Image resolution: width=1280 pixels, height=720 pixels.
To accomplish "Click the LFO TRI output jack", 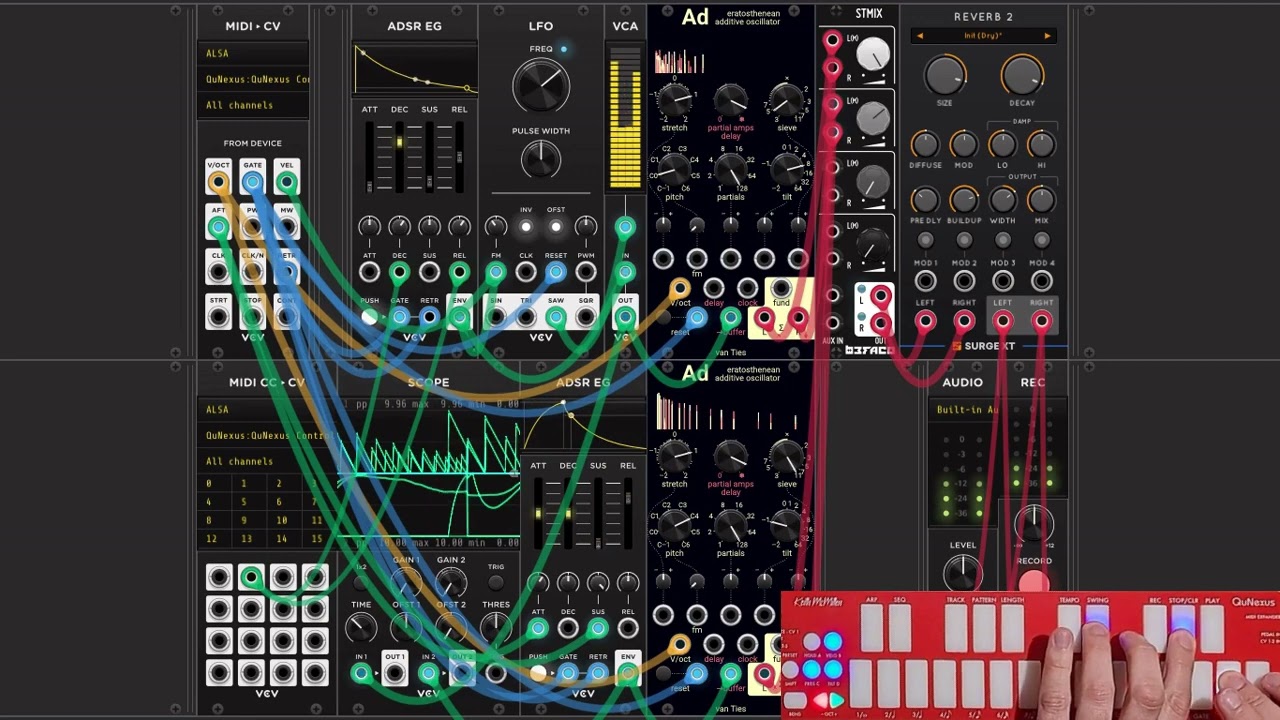I will click(526, 317).
